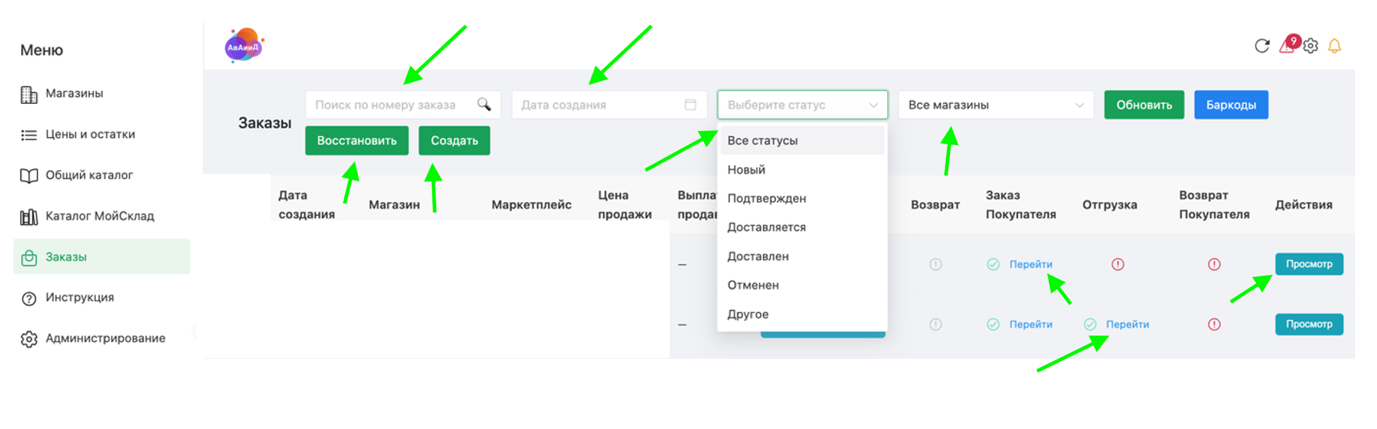Click the yellow notification bell icon

tap(1334, 46)
